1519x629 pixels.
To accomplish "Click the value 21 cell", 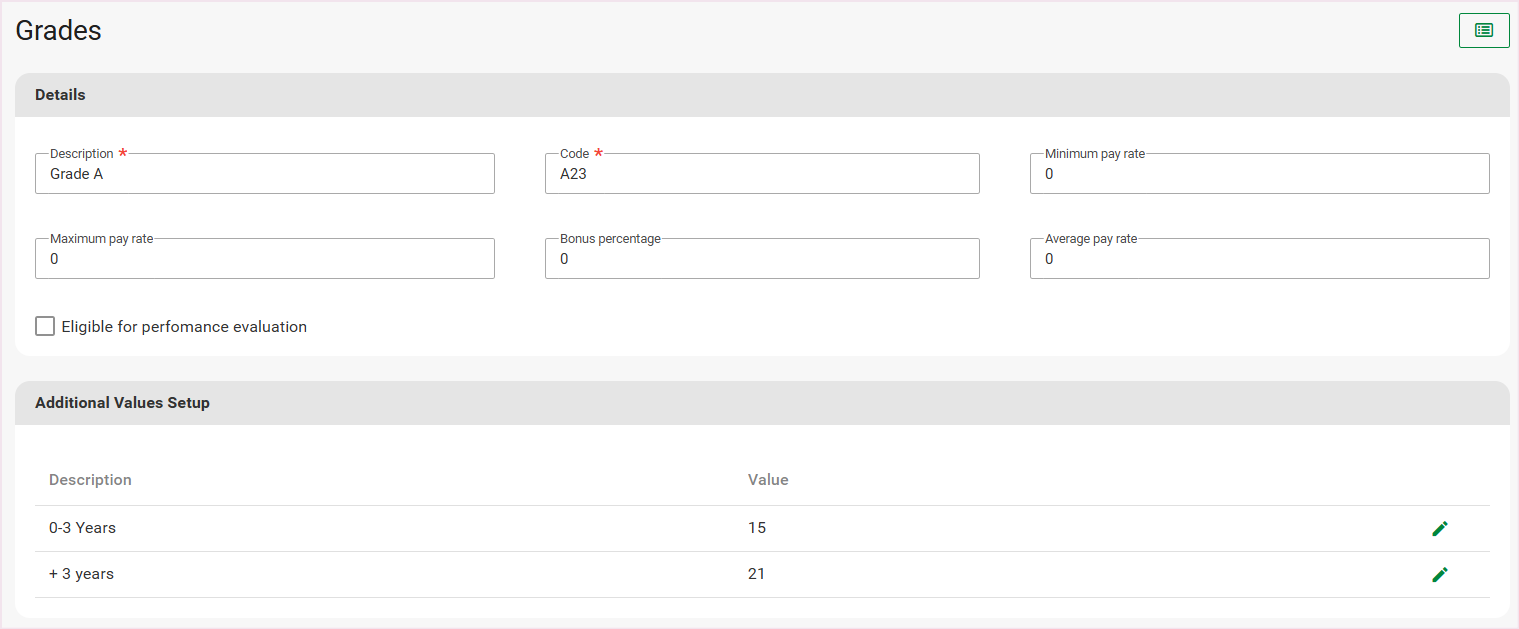I will point(757,574).
